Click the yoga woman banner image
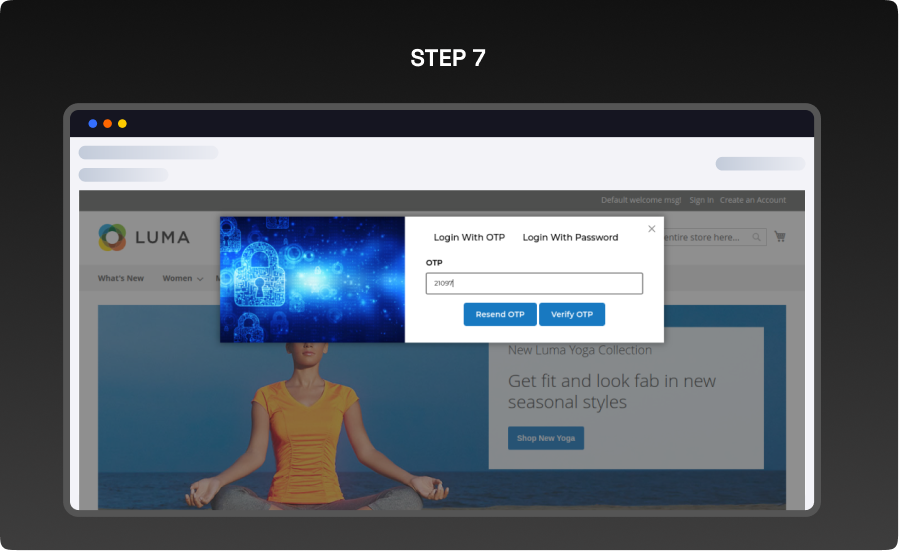Screen dimensions: 899x551 point(300,430)
